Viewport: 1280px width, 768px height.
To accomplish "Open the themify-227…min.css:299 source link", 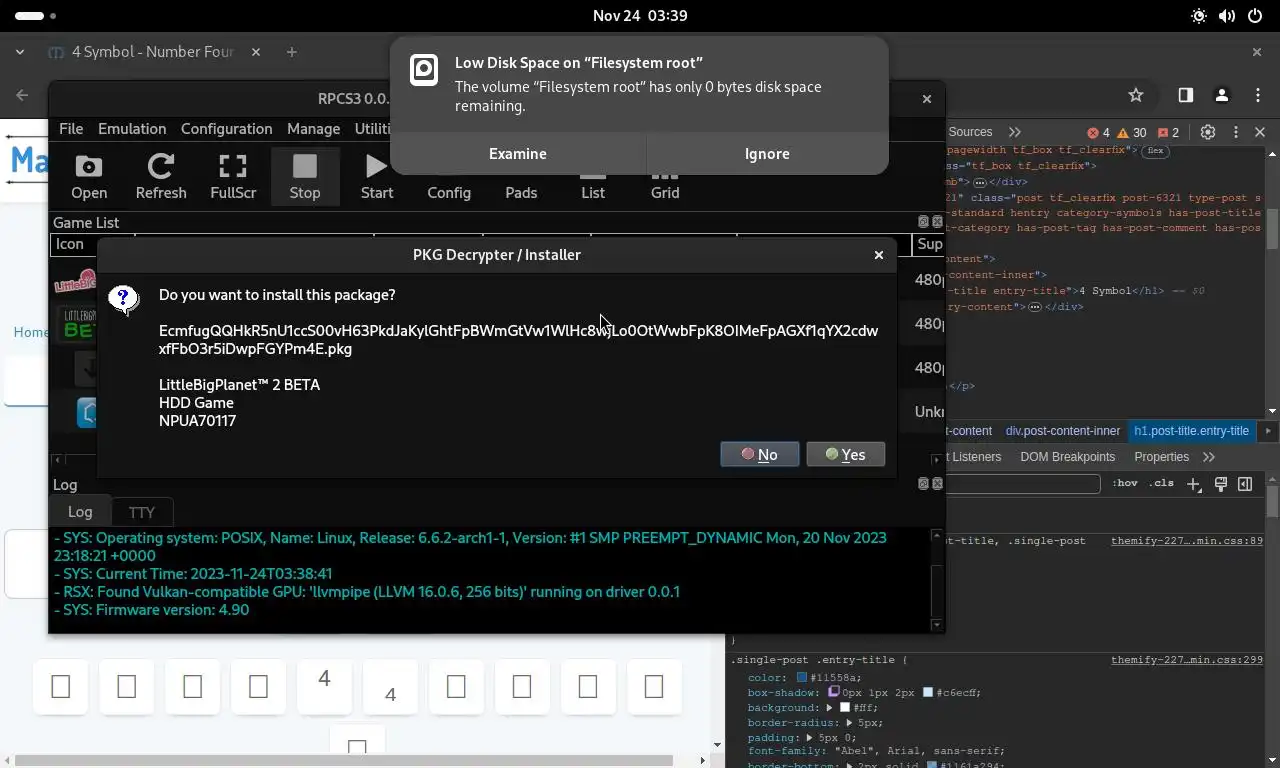I will 1187,660.
